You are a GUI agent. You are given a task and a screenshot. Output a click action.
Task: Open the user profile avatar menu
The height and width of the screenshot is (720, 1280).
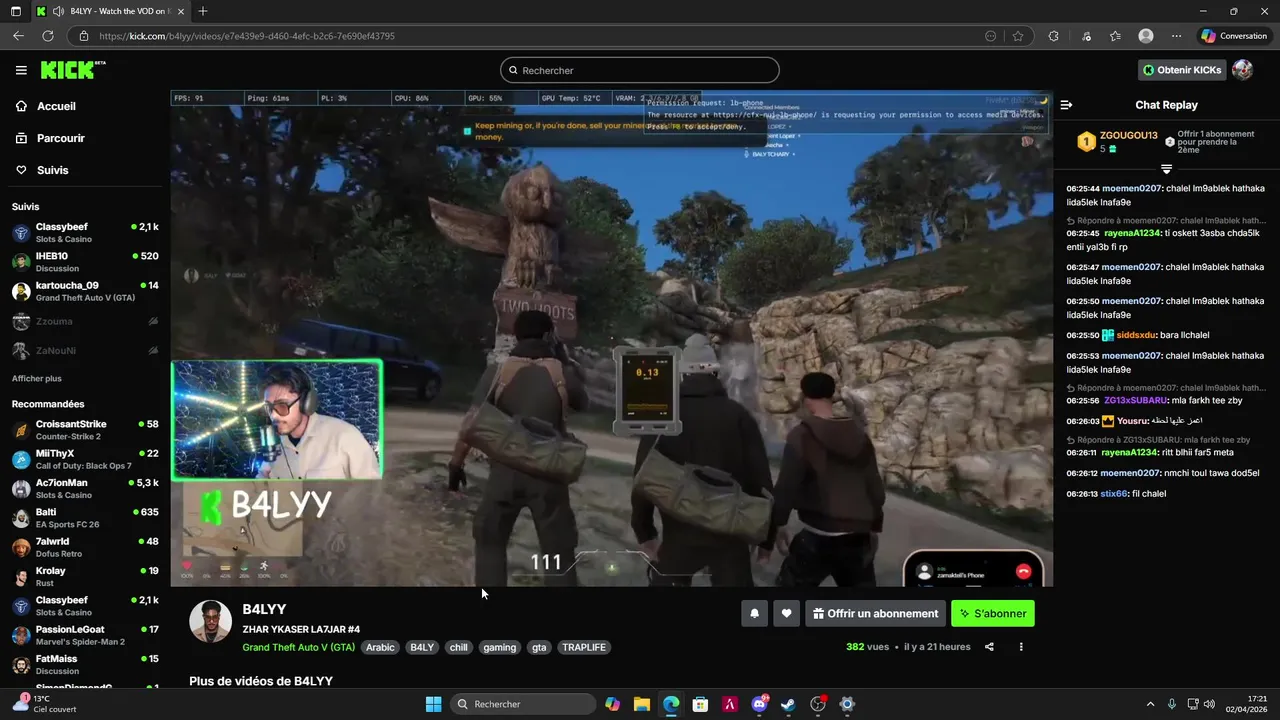[1243, 70]
